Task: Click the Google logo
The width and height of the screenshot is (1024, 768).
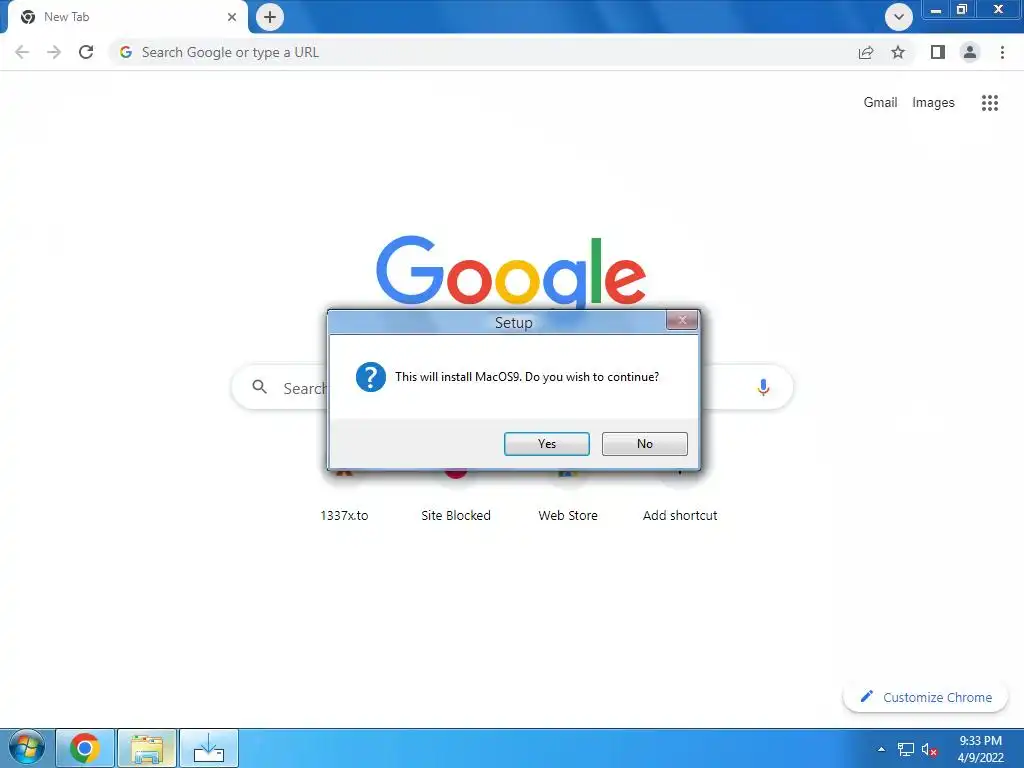Action: (x=511, y=271)
